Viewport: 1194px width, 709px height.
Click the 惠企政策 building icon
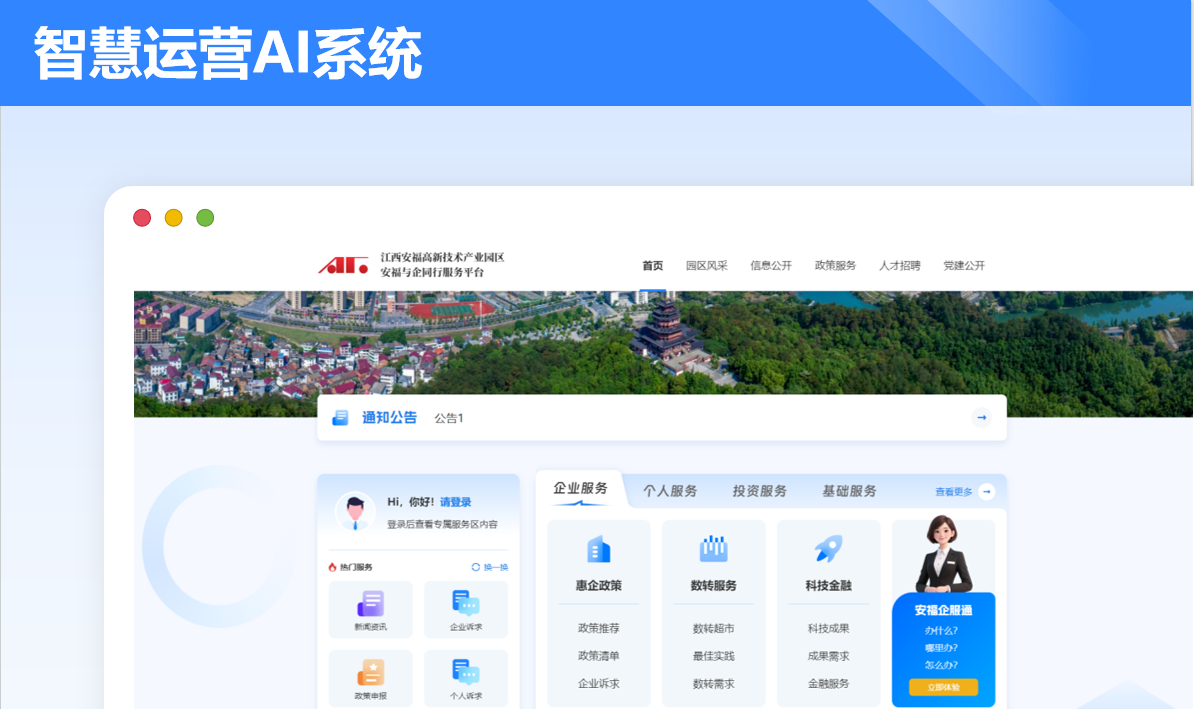click(x=599, y=549)
